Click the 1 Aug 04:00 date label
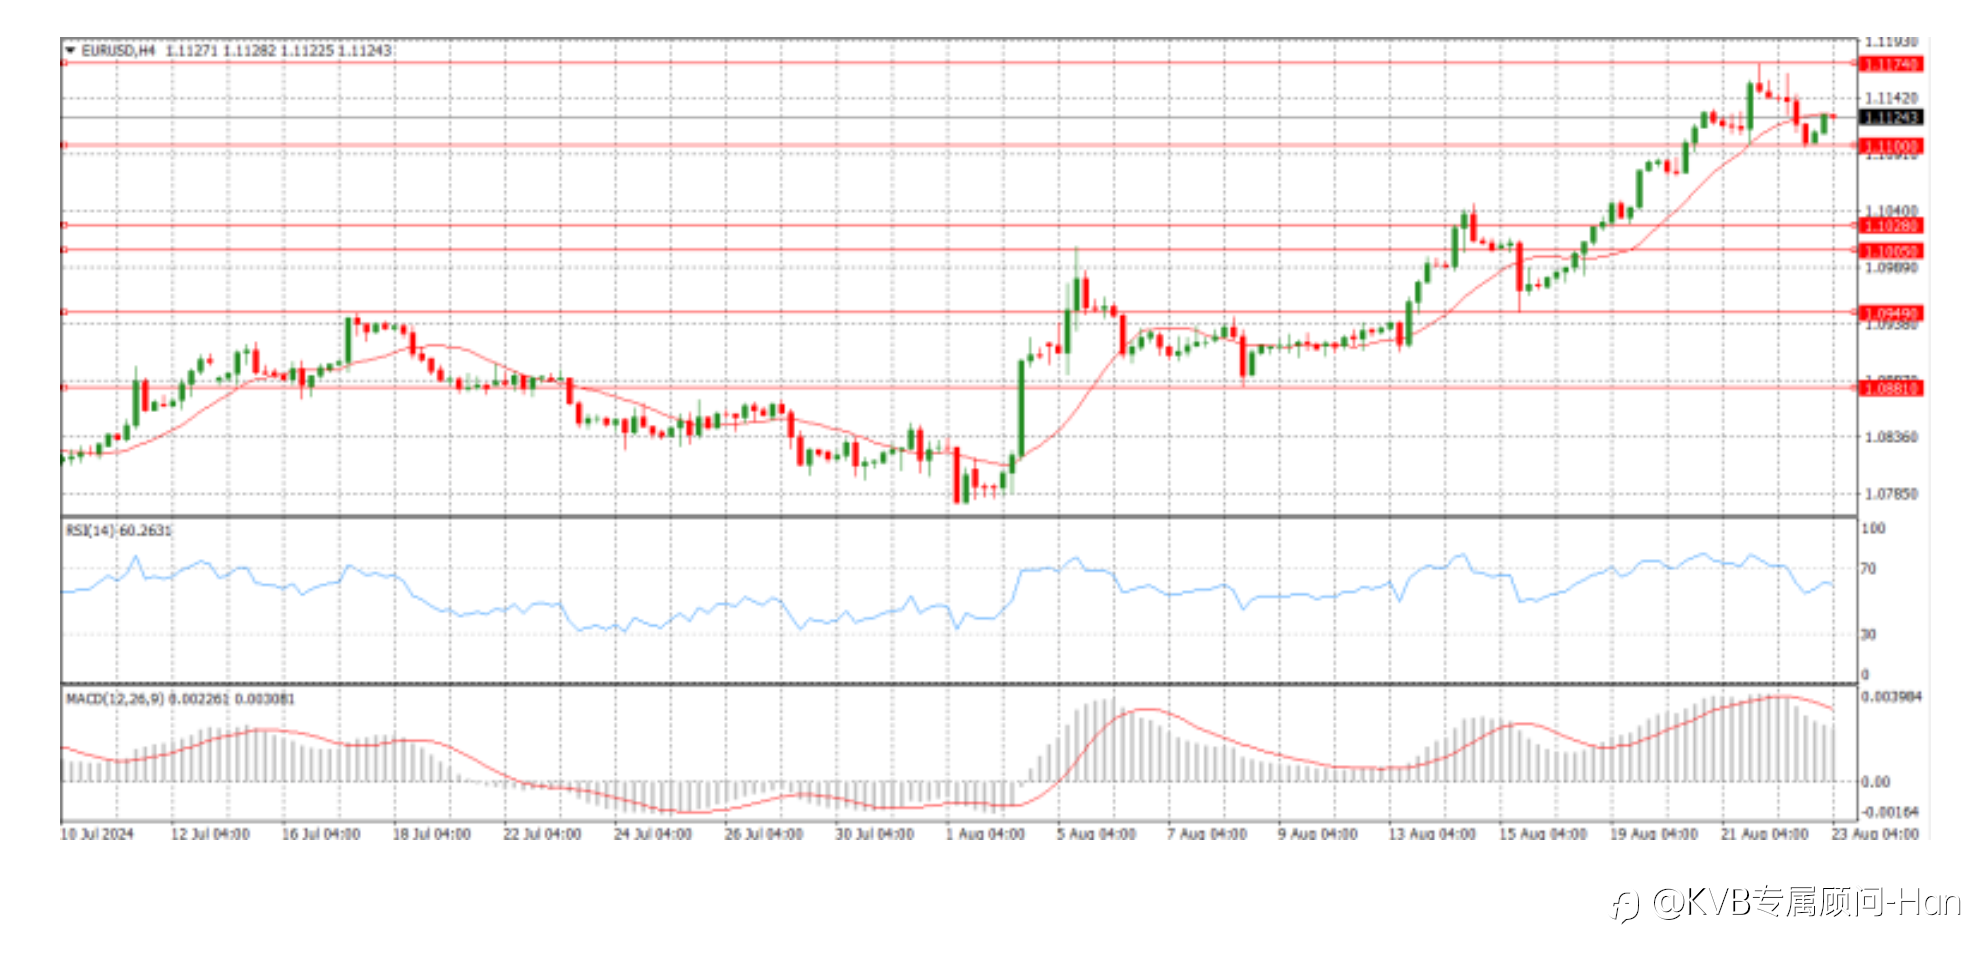The height and width of the screenshot is (958, 1984). (x=985, y=834)
